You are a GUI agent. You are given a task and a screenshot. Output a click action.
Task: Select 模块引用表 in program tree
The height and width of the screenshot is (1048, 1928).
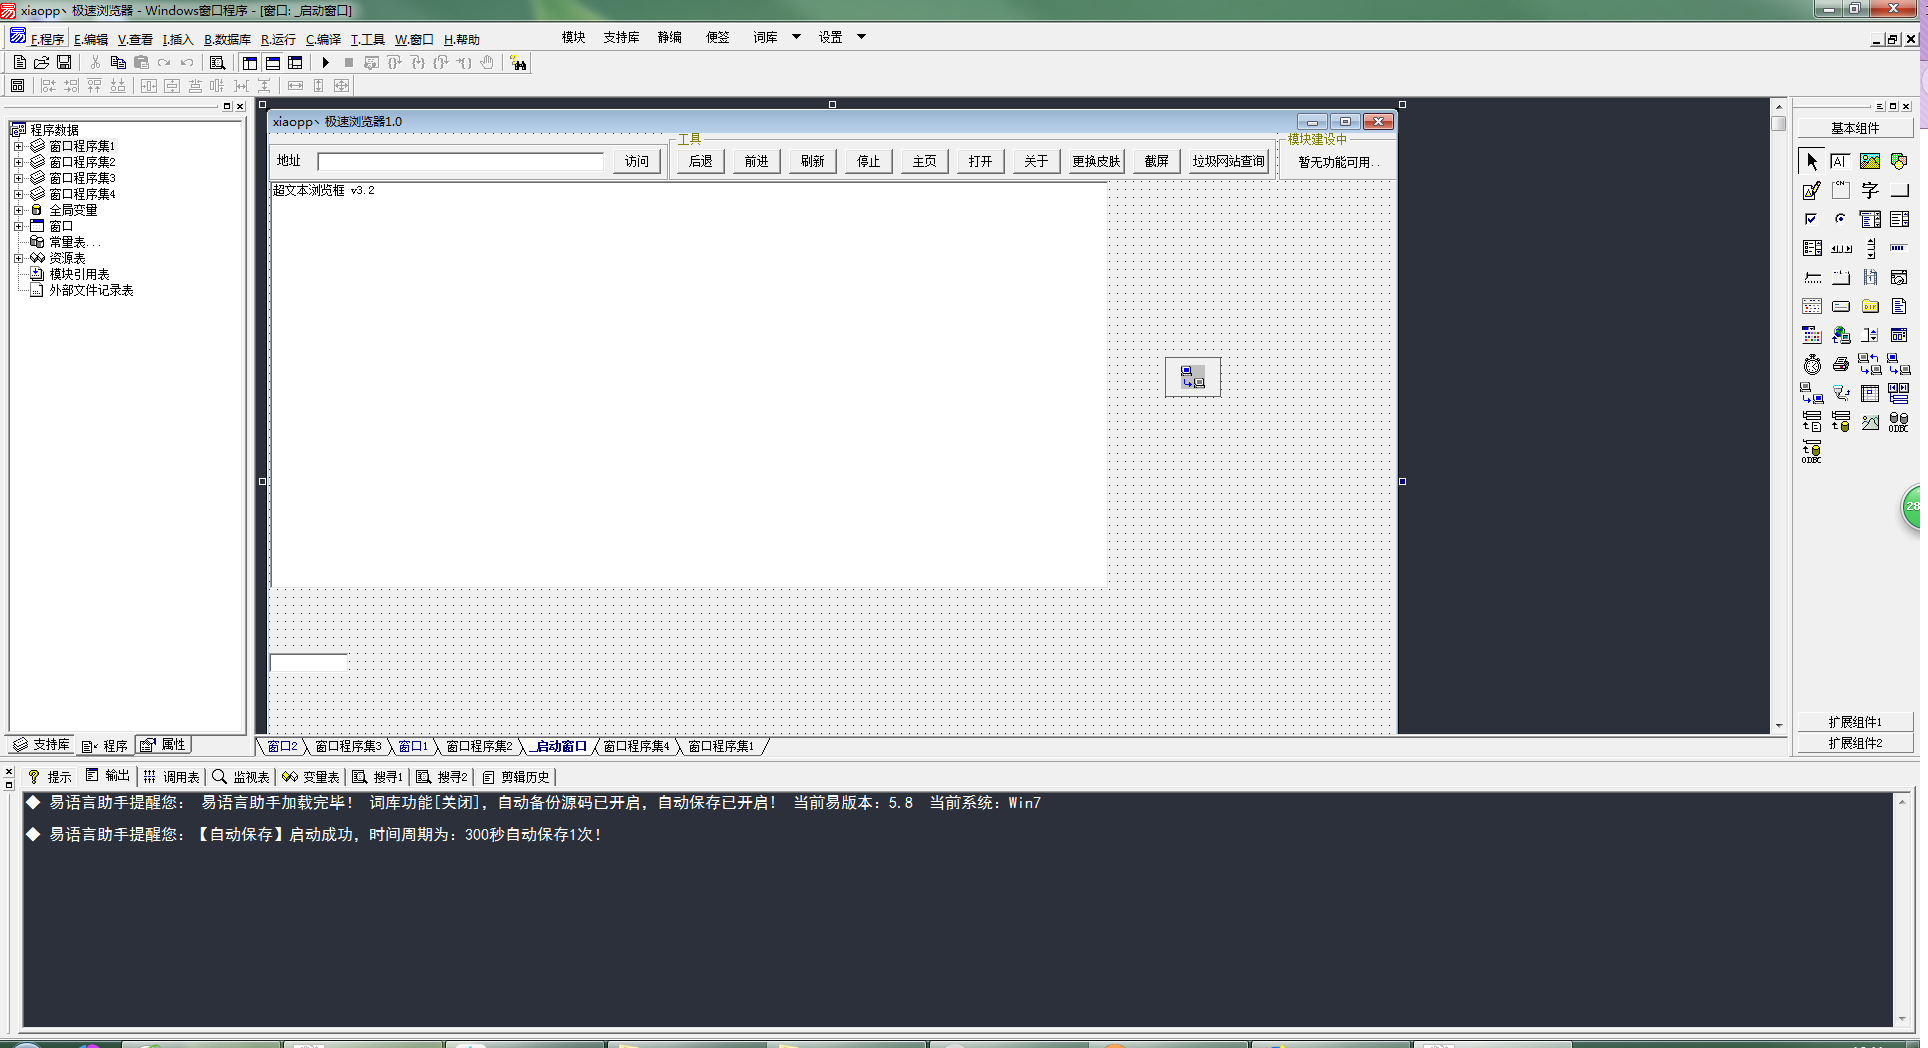pyautogui.click(x=79, y=274)
